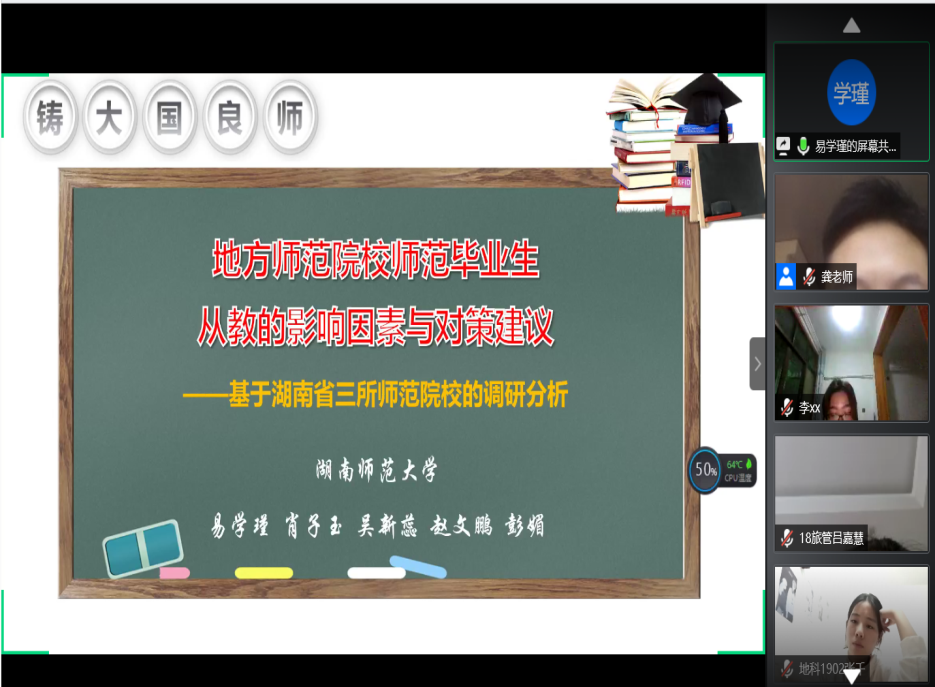Select the 学瑾 blue avatar circle
Viewport: 935px width, 687px height.
(851, 94)
